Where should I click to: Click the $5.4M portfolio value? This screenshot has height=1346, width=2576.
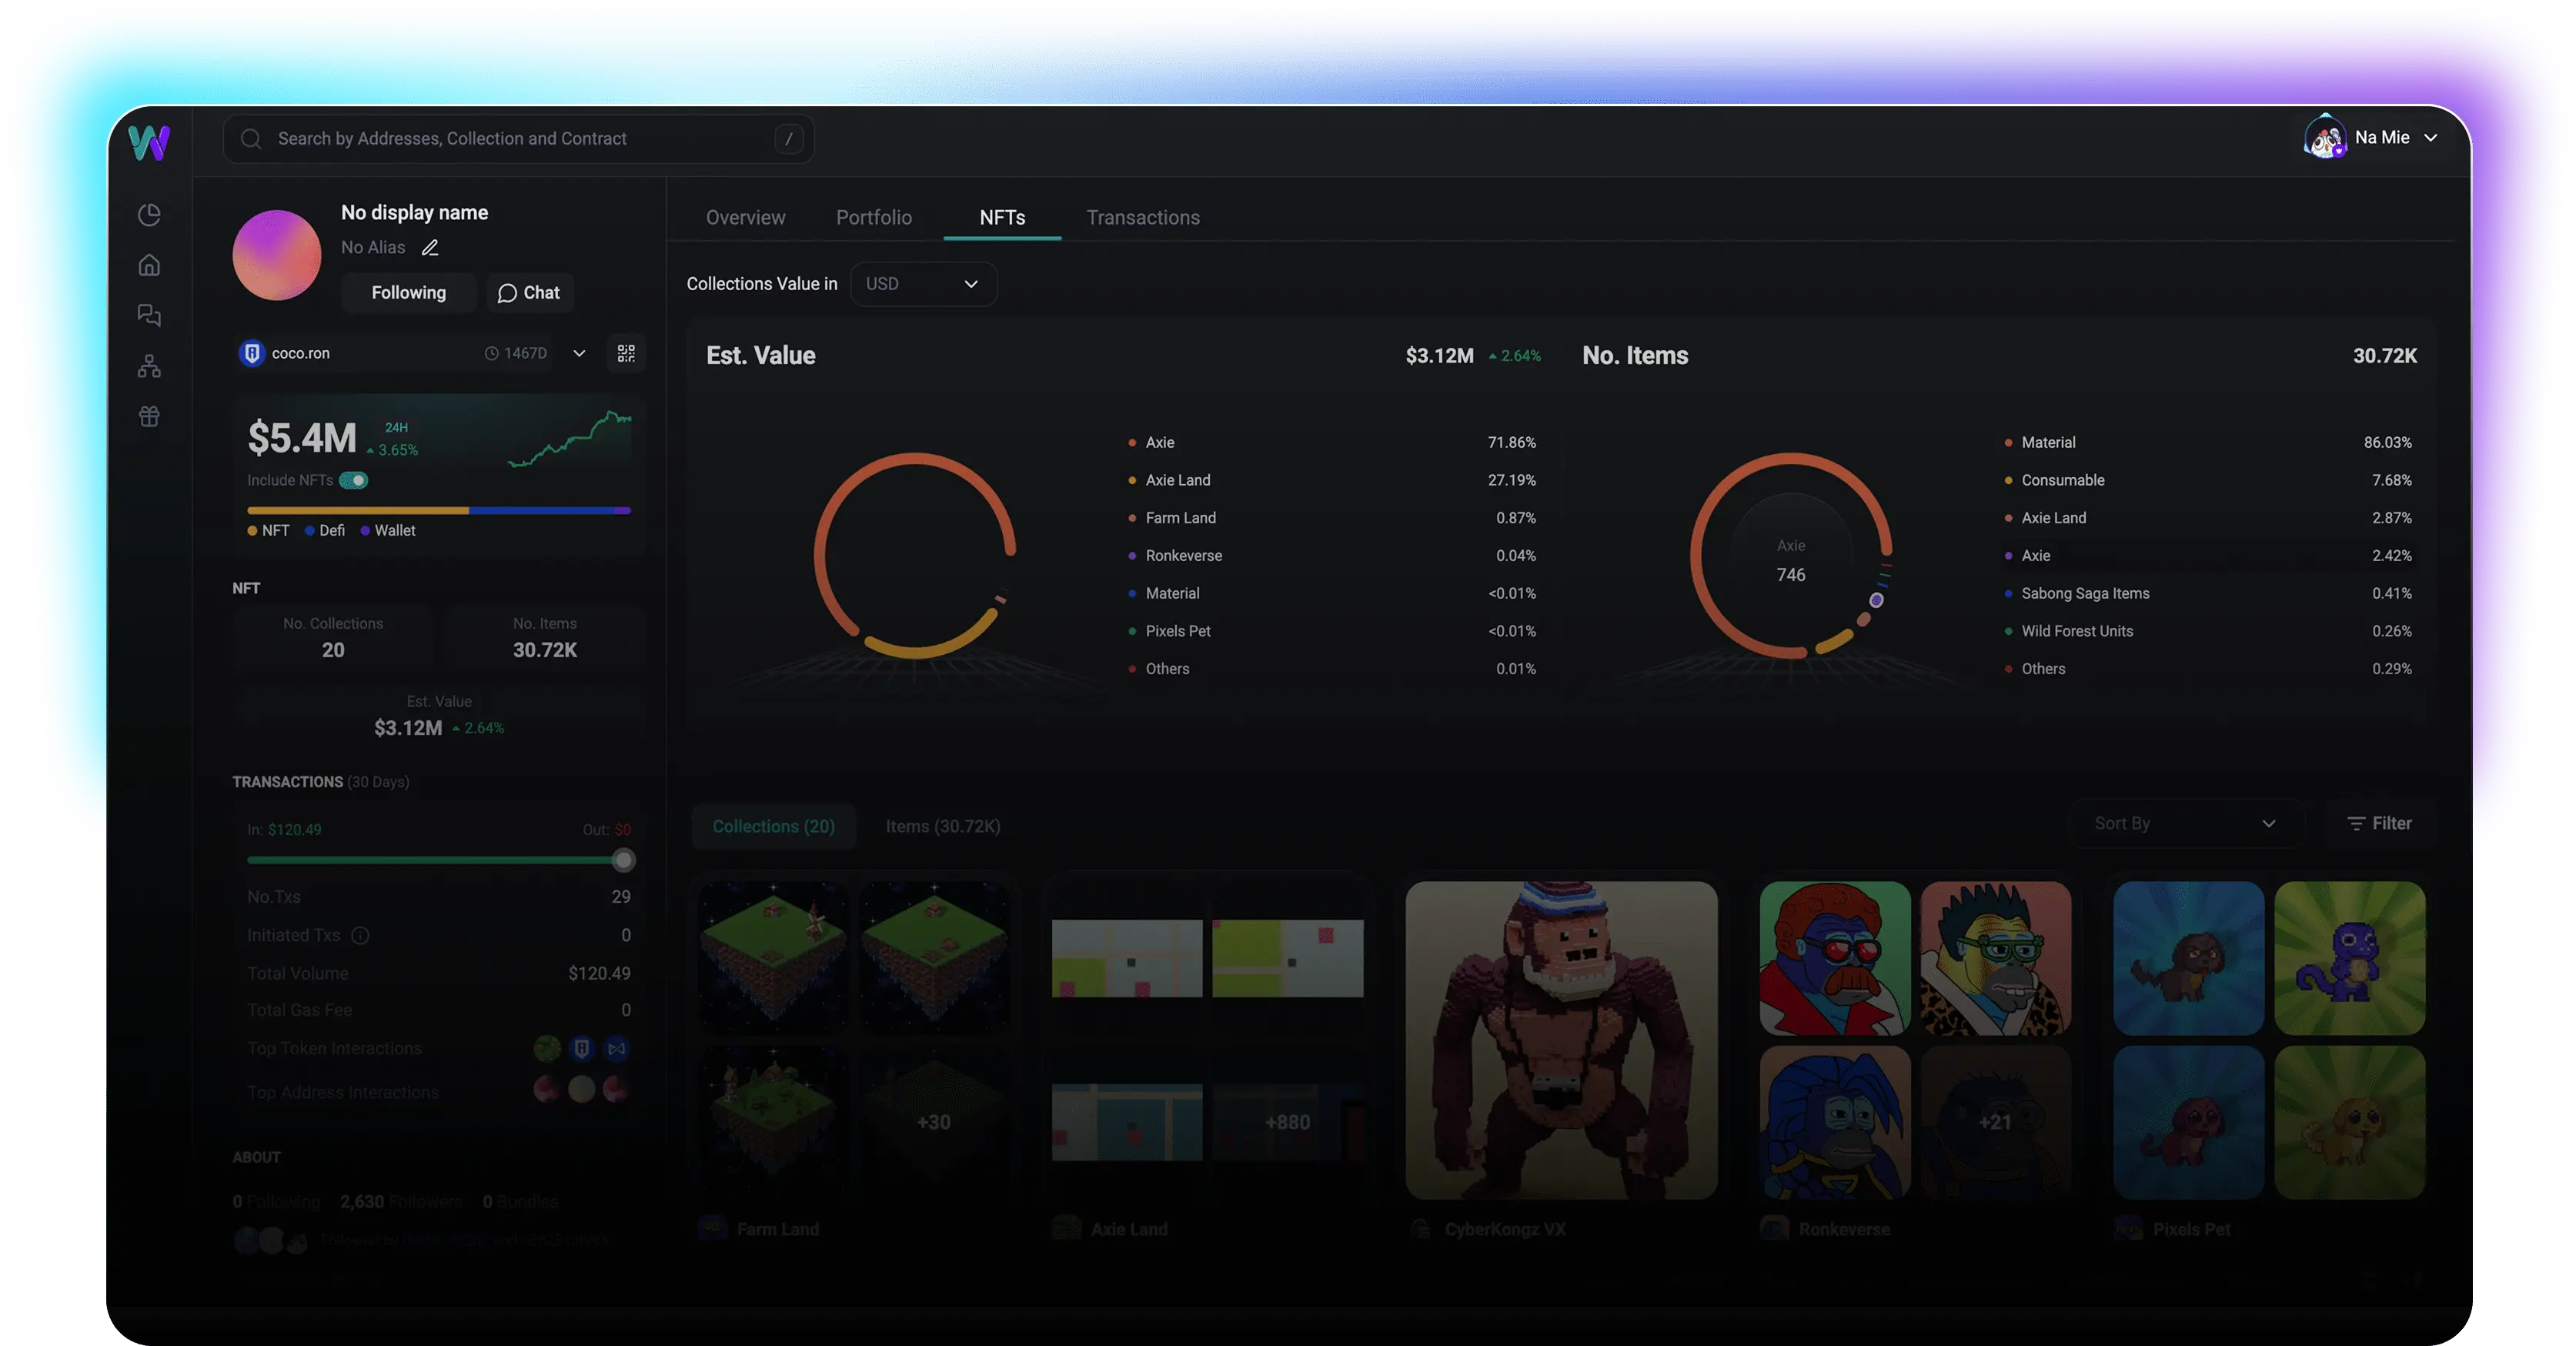[302, 438]
